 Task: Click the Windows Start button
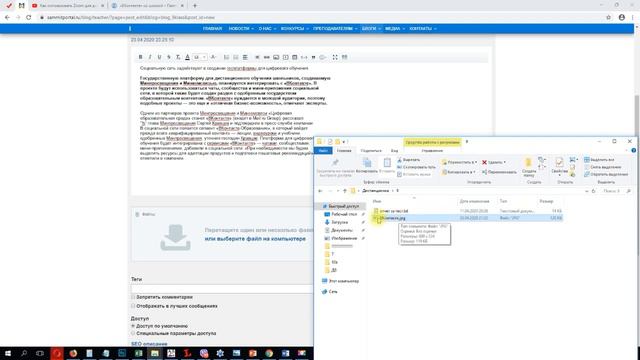[8, 353]
